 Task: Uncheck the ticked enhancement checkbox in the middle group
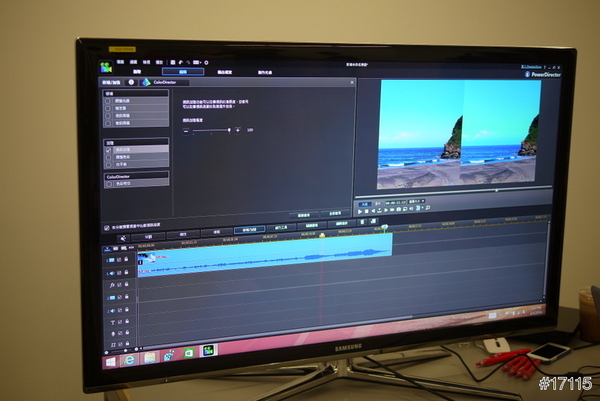(x=108, y=150)
